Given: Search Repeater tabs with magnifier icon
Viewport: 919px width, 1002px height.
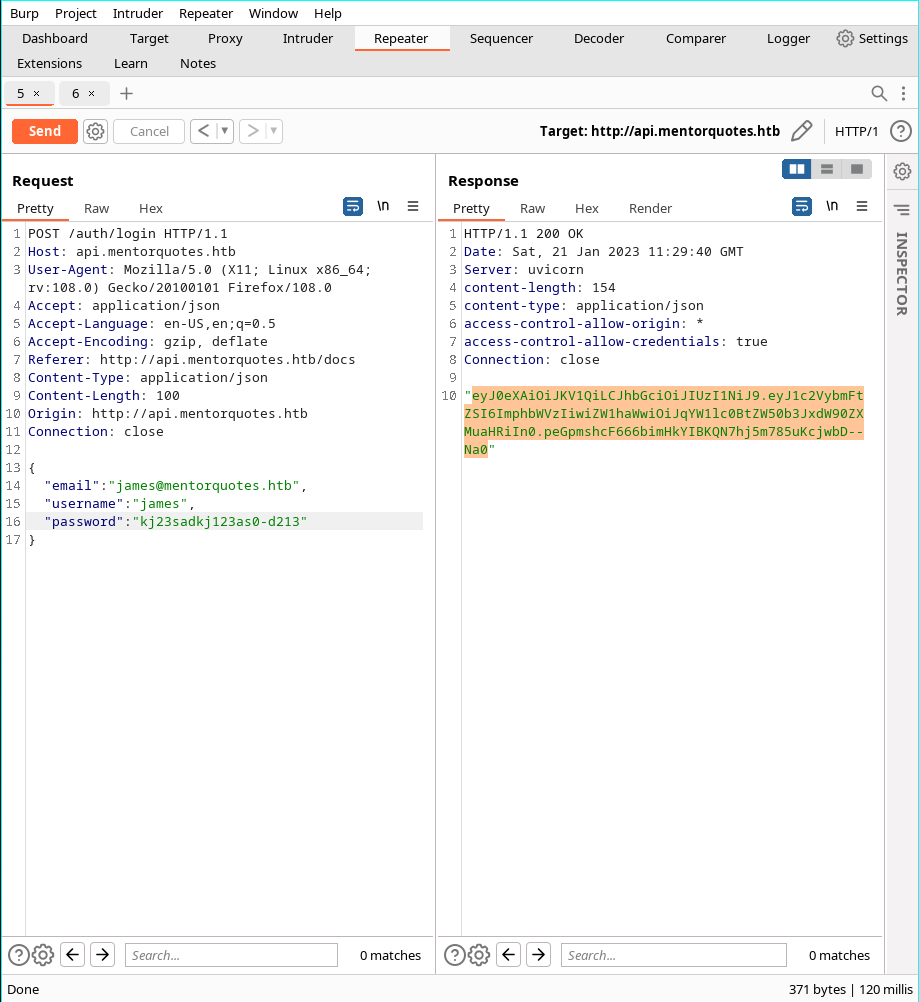Looking at the screenshot, I should pyautogui.click(x=879, y=93).
